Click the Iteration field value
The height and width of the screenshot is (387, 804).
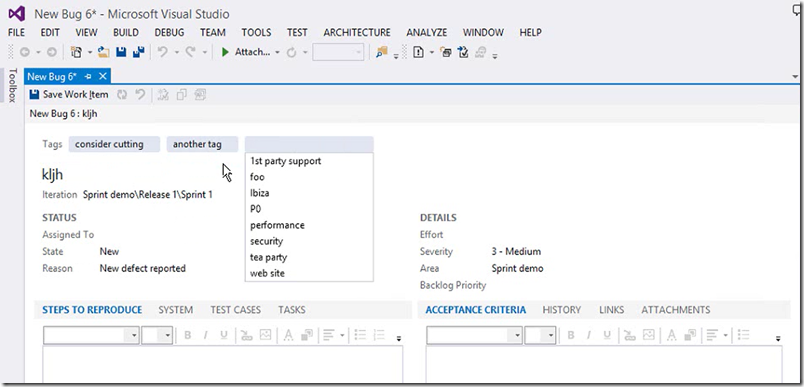pos(148,195)
